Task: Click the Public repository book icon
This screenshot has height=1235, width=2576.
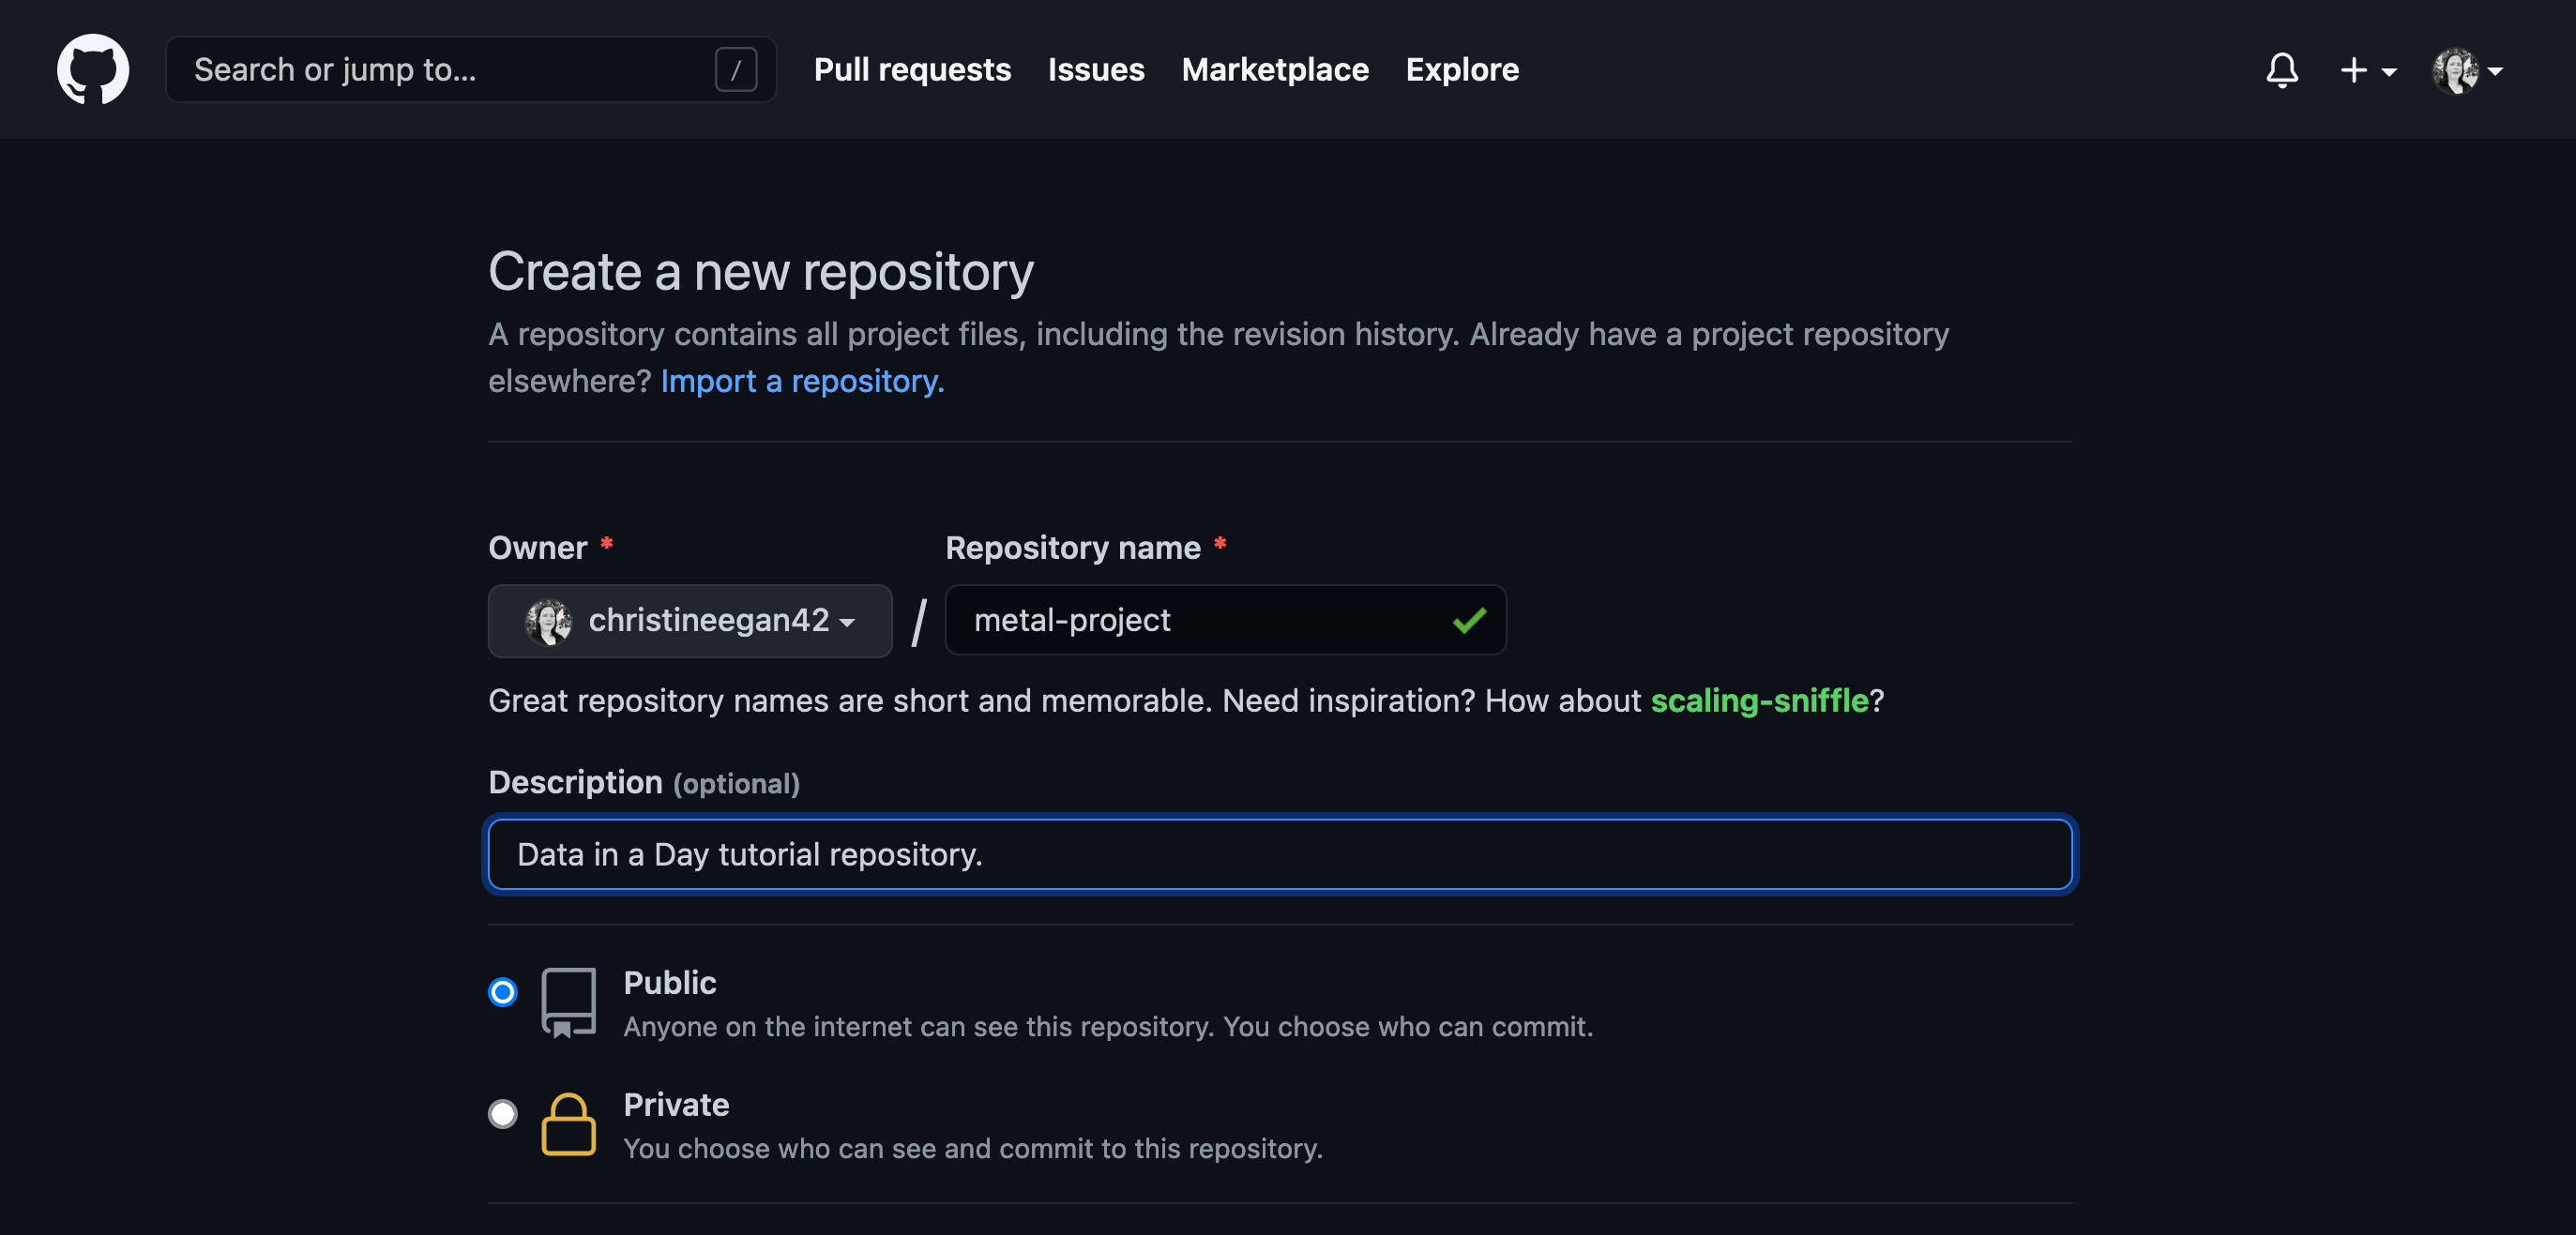Action: (x=568, y=1001)
